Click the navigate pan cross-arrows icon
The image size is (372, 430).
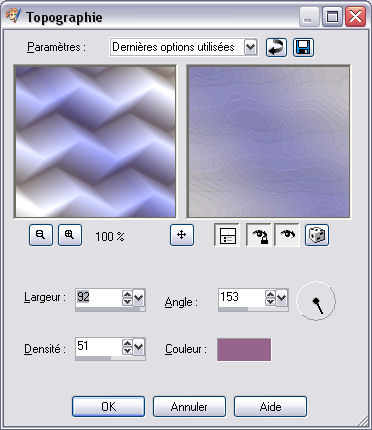pyautogui.click(x=182, y=235)
